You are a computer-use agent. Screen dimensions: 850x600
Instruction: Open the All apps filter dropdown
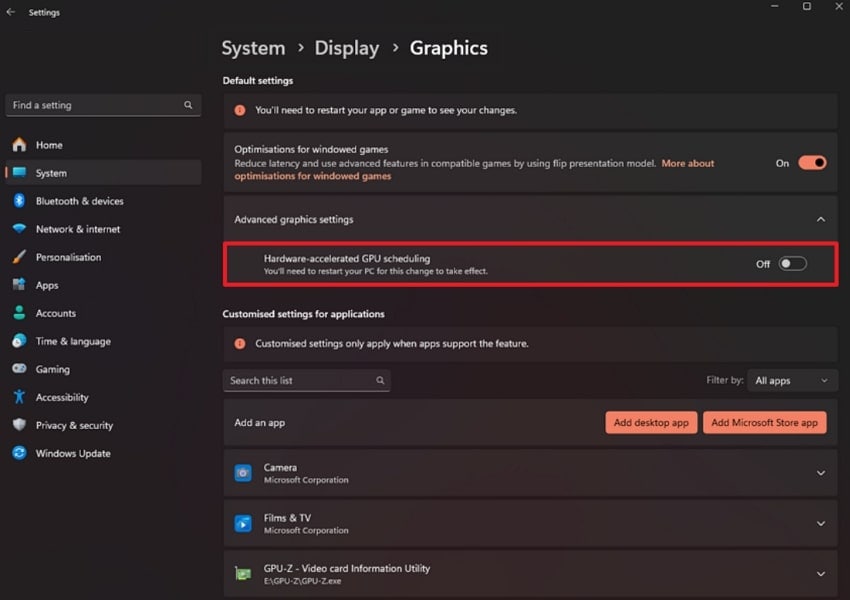point(792,380)
